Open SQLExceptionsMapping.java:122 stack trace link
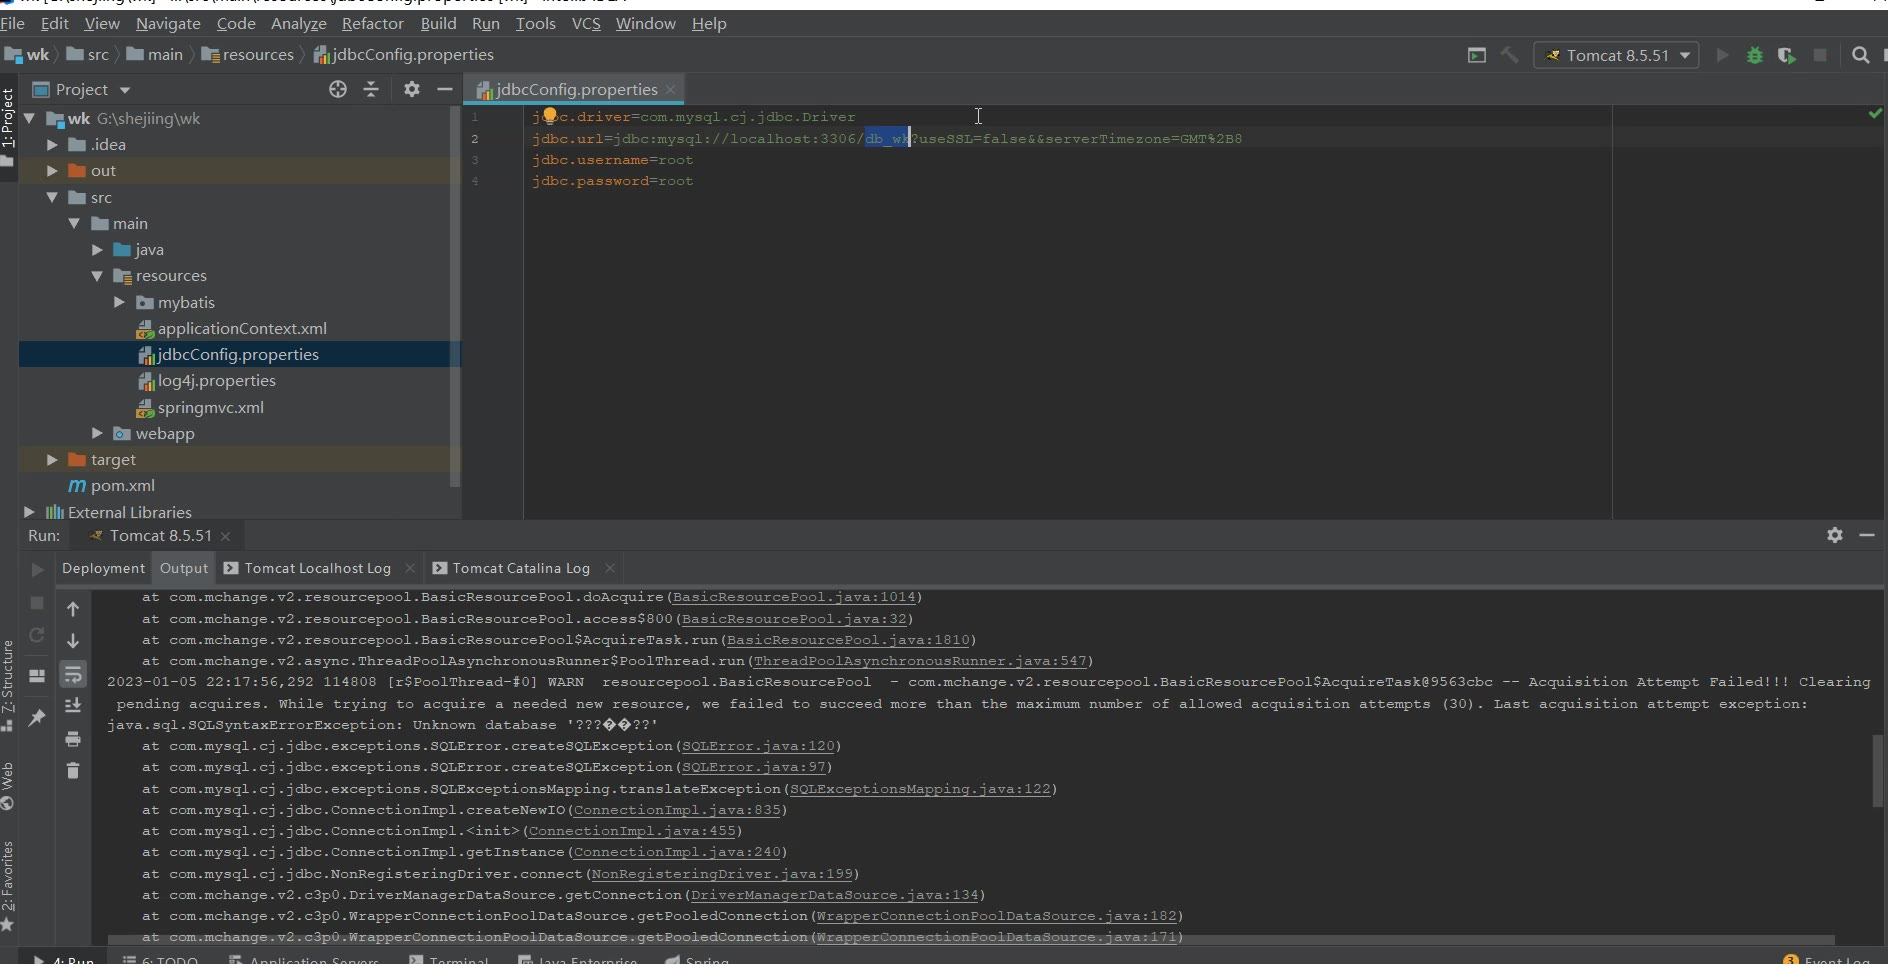 (920, 789)
